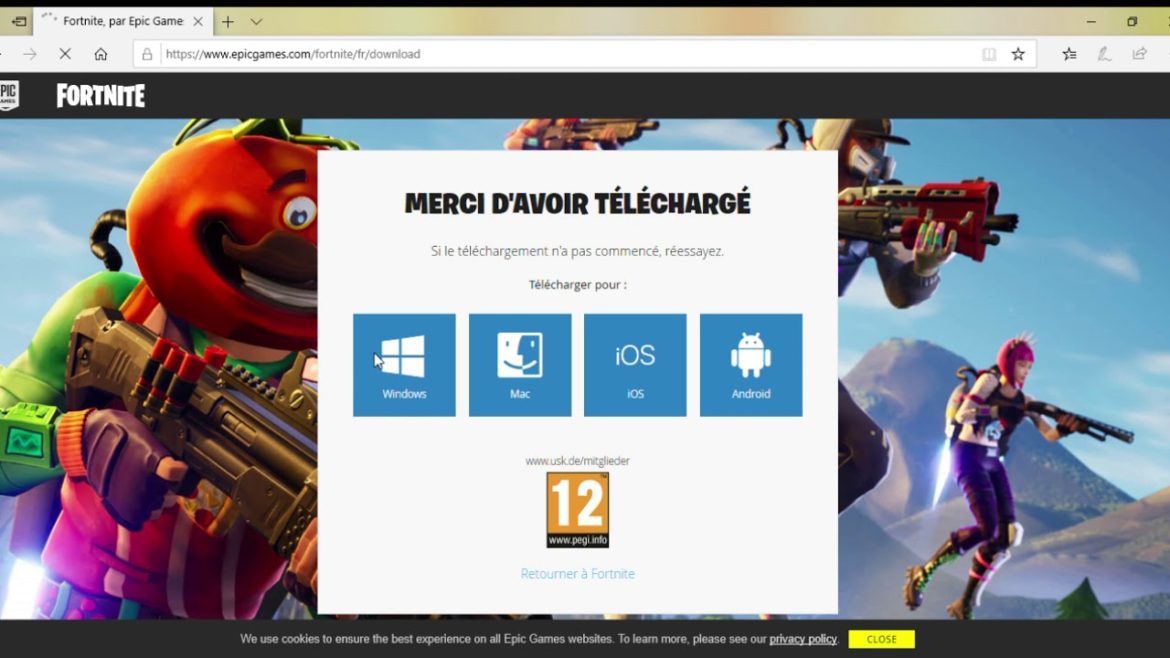Click the site lock icon in address bar
This screenshot has width=1170, height=658.
click(x=147, y=54)
